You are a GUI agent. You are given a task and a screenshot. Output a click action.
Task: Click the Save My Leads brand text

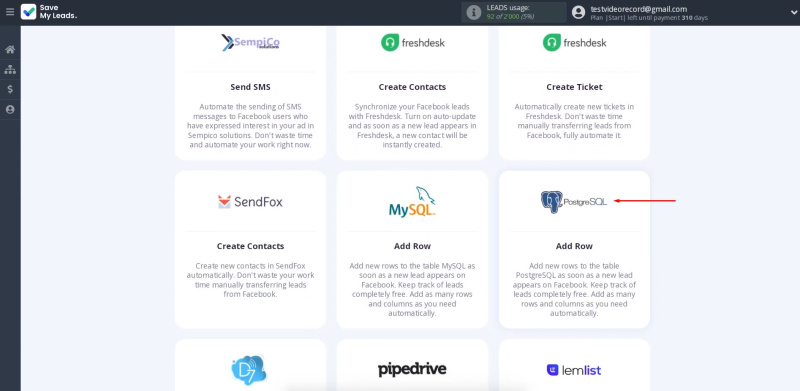pos(58,12)
